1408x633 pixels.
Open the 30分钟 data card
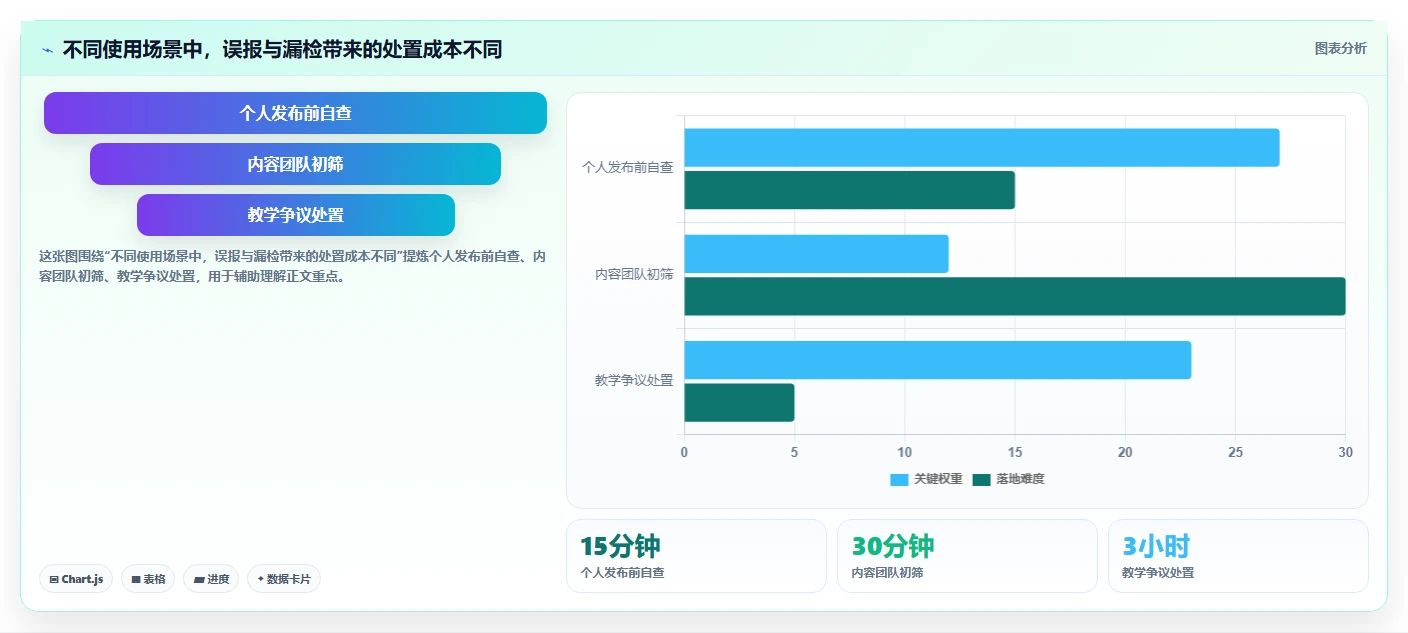point(967,556)
